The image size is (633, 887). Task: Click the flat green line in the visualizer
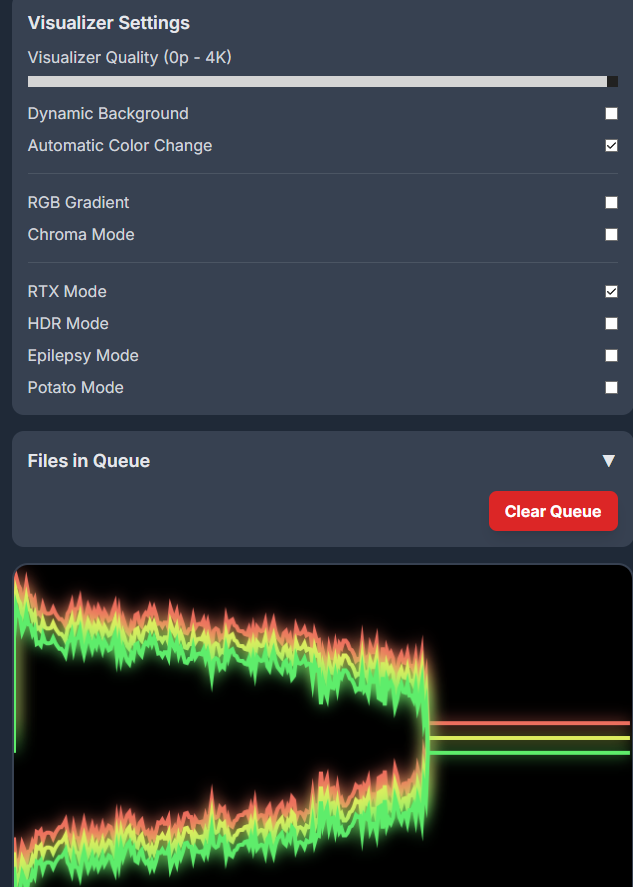pyautogui.click(x=530, y=752)
